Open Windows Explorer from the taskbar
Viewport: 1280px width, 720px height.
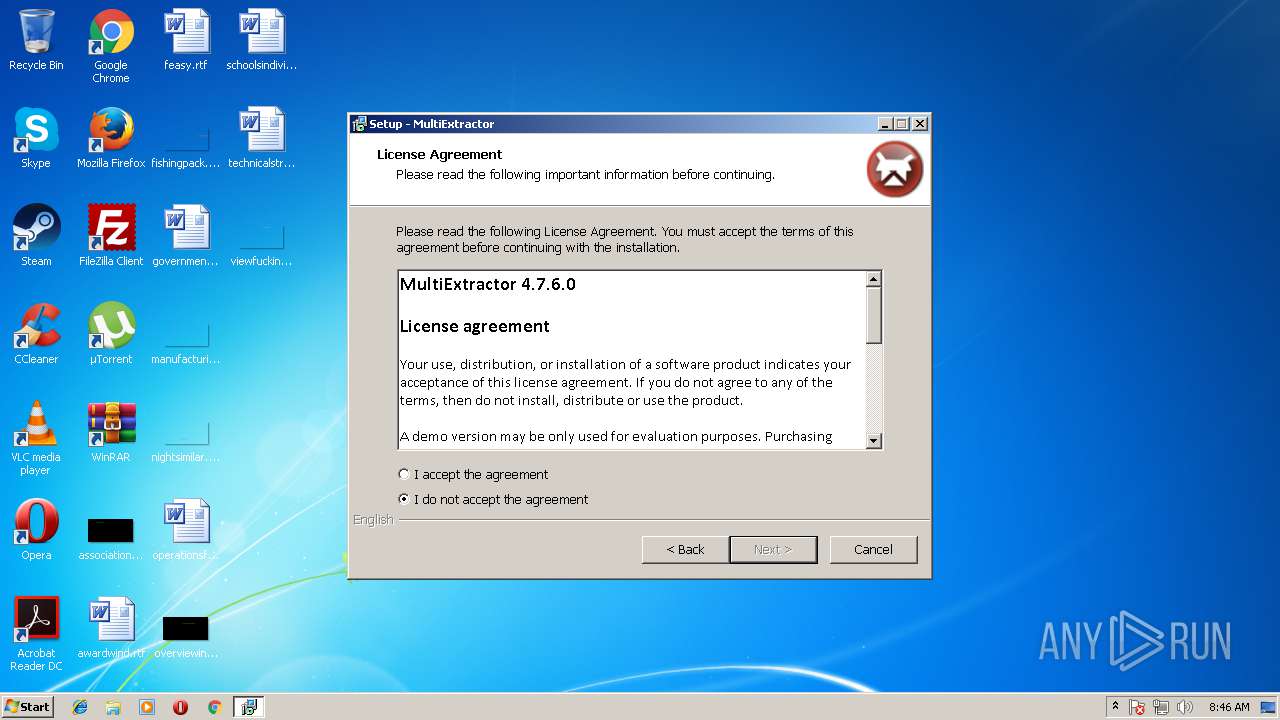coord(113,707)
